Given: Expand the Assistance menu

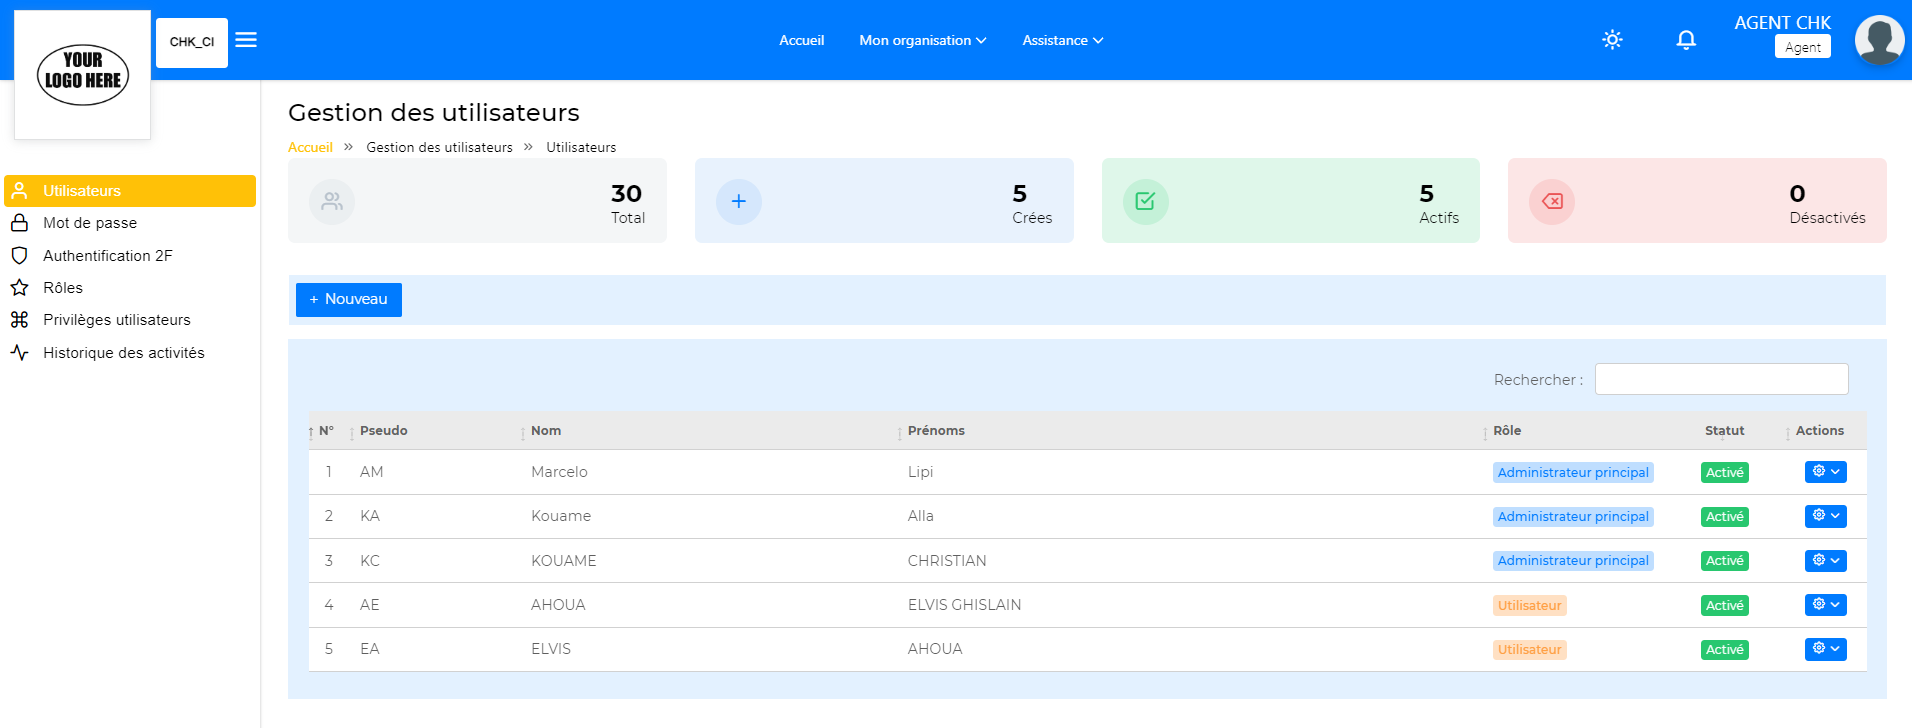Looking at the screenshot, I should tap(1062, 41).
